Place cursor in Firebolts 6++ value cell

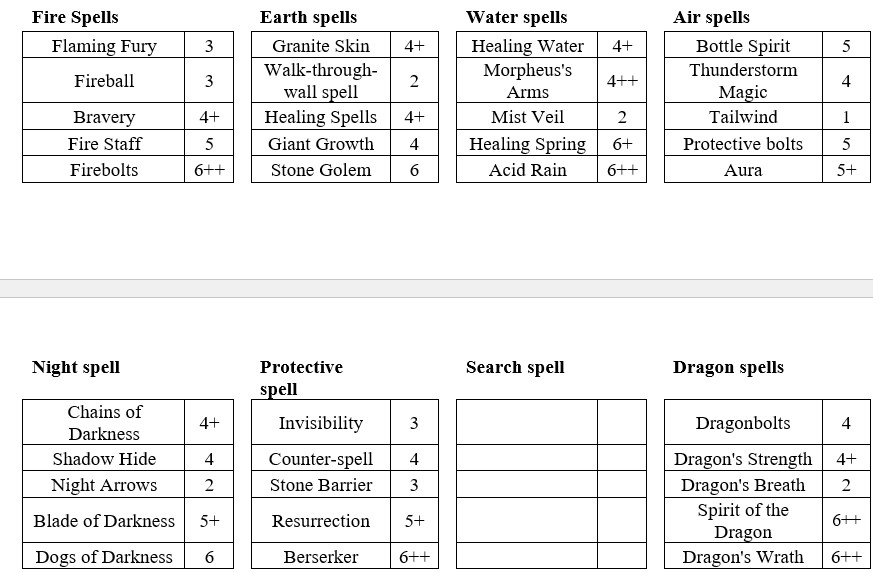209,170
